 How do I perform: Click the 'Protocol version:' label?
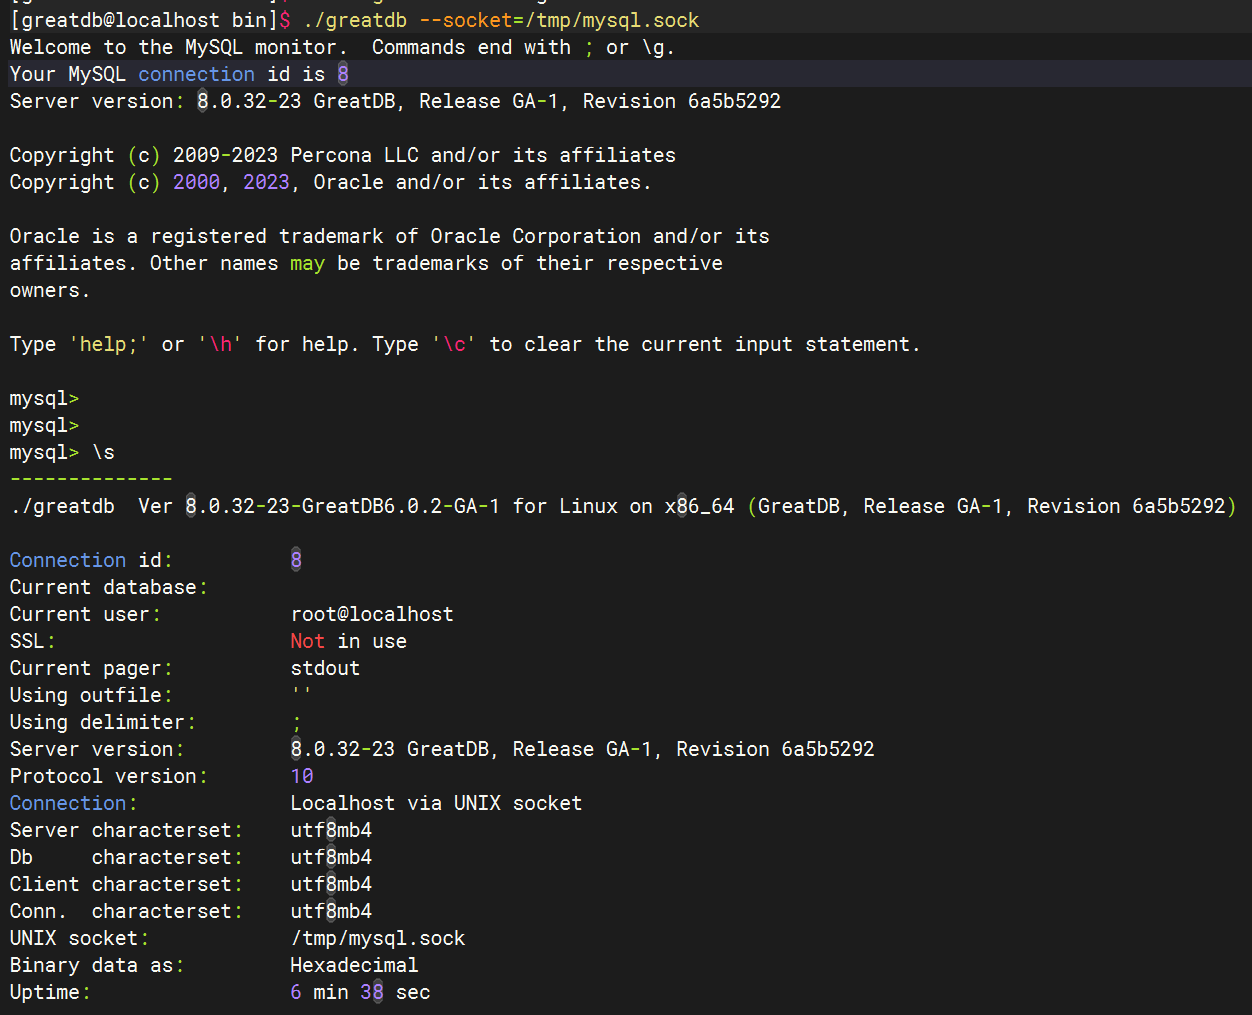click(x=109, y=776)
